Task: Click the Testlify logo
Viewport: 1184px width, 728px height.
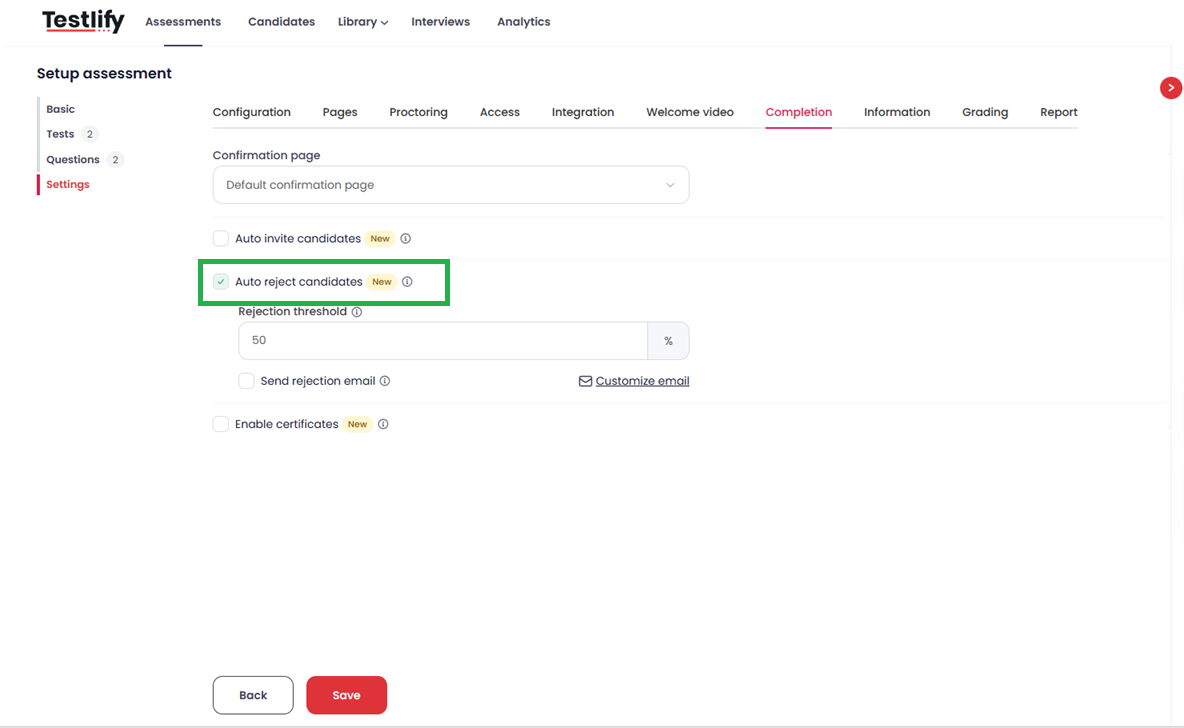Action: [x=83, y=21]
